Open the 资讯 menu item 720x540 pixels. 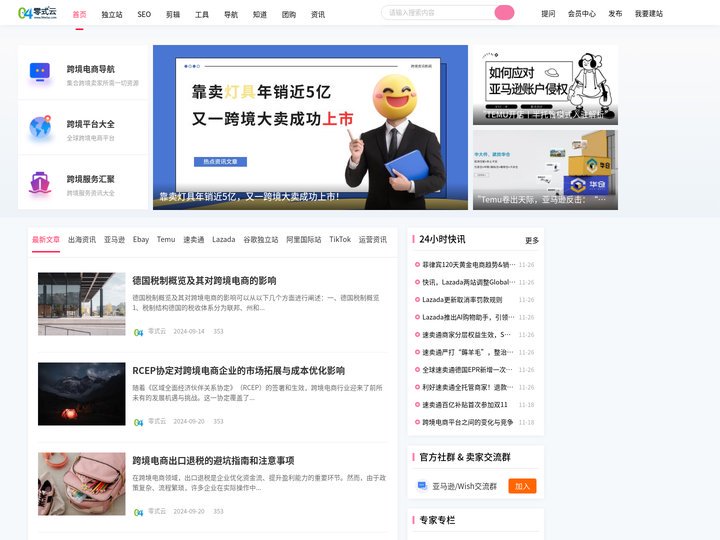[318, 15]
